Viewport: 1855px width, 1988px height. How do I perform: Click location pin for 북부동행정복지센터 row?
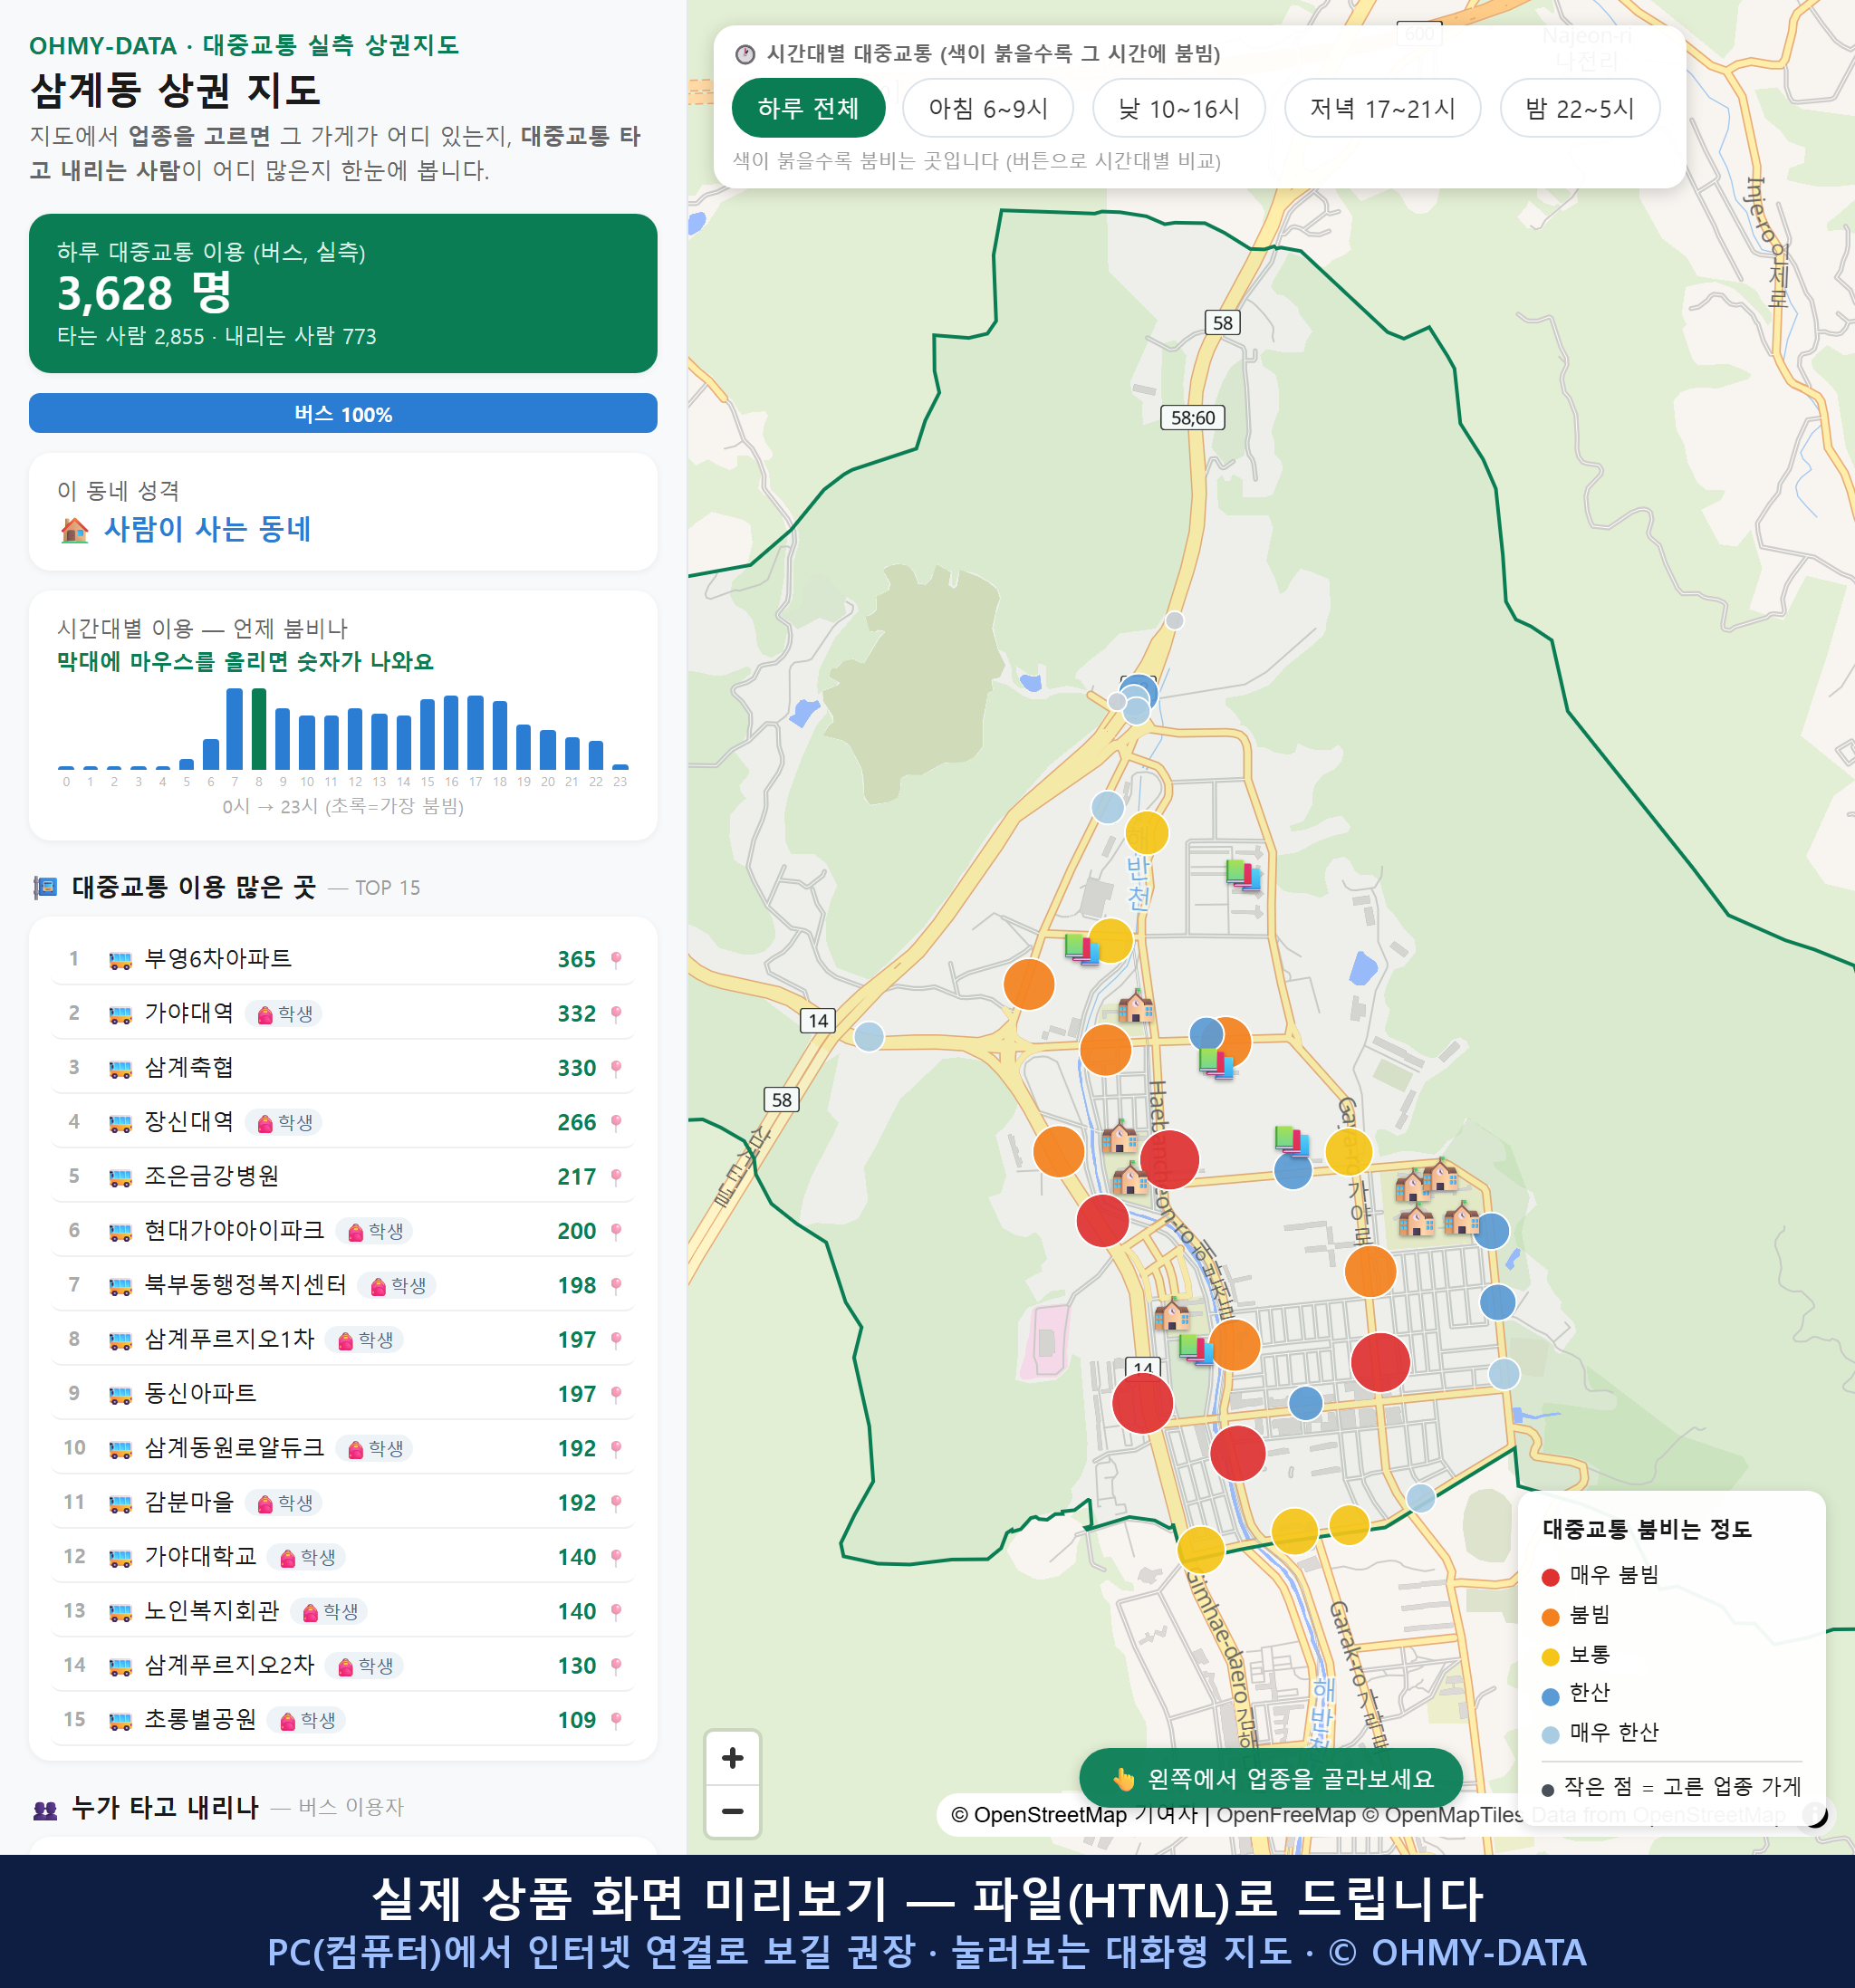coord(616,1285)
